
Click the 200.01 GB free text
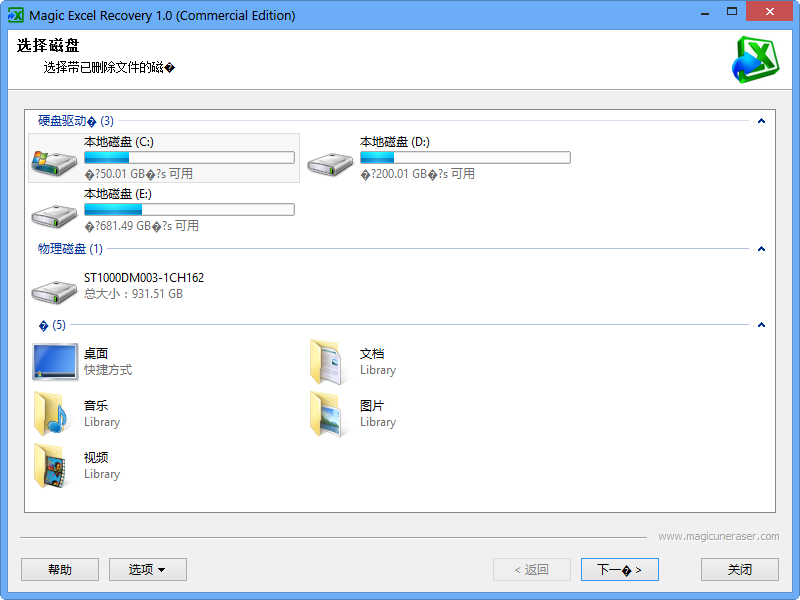point(417,174)
